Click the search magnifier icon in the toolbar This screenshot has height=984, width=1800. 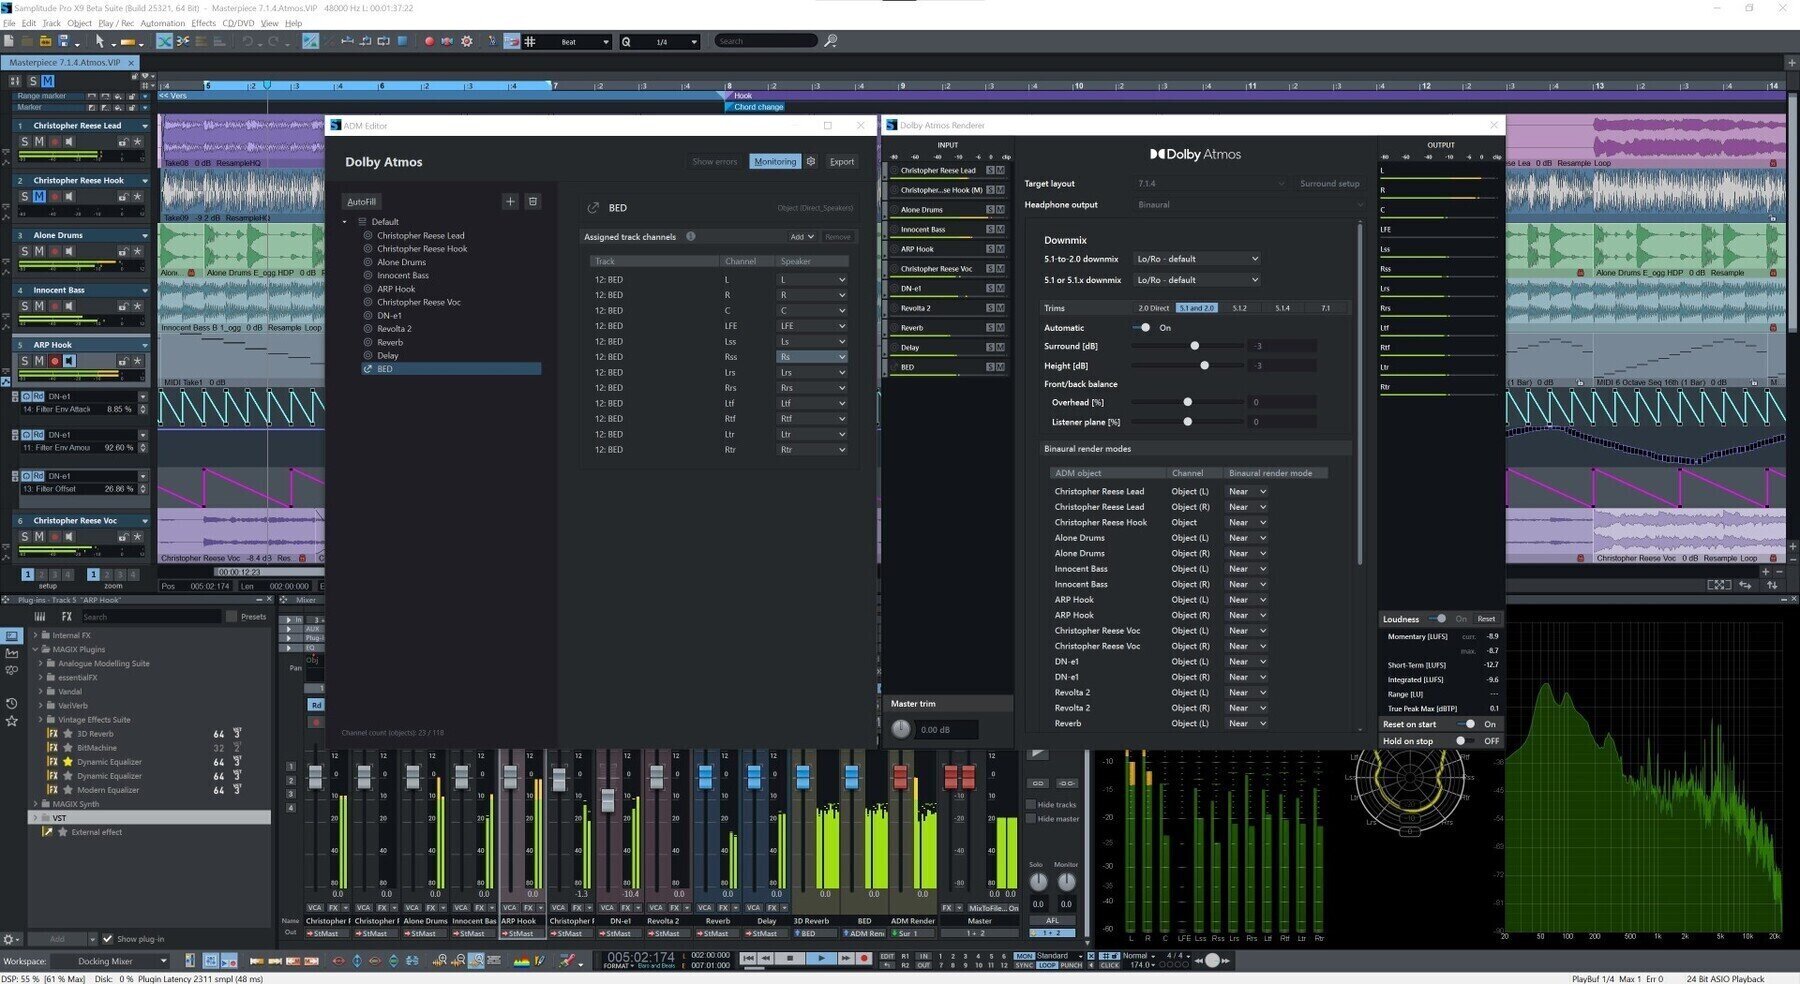coord(831,41)
